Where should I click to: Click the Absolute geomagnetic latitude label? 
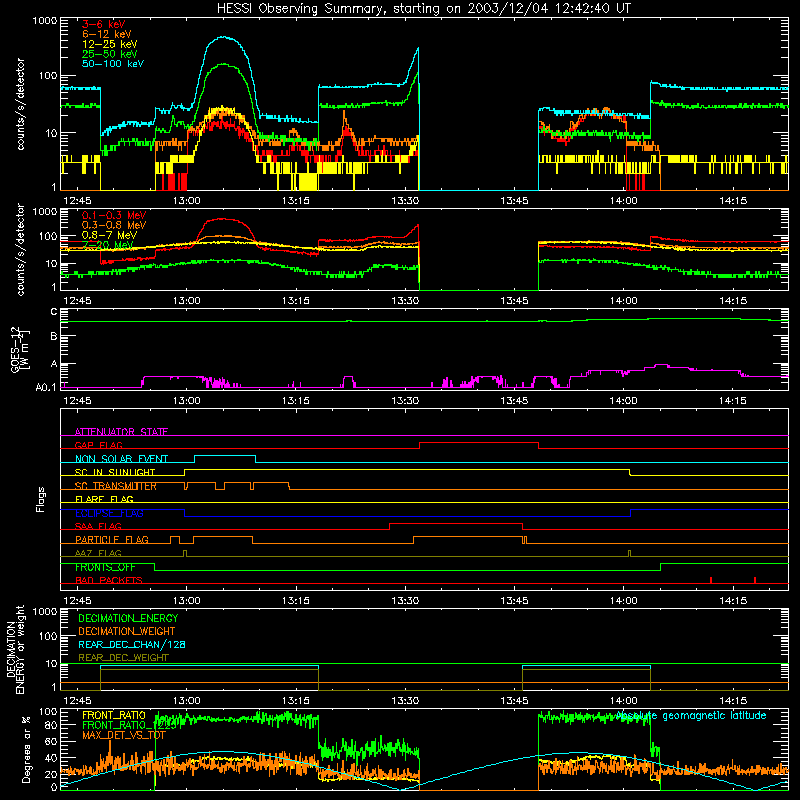point(691,716)
